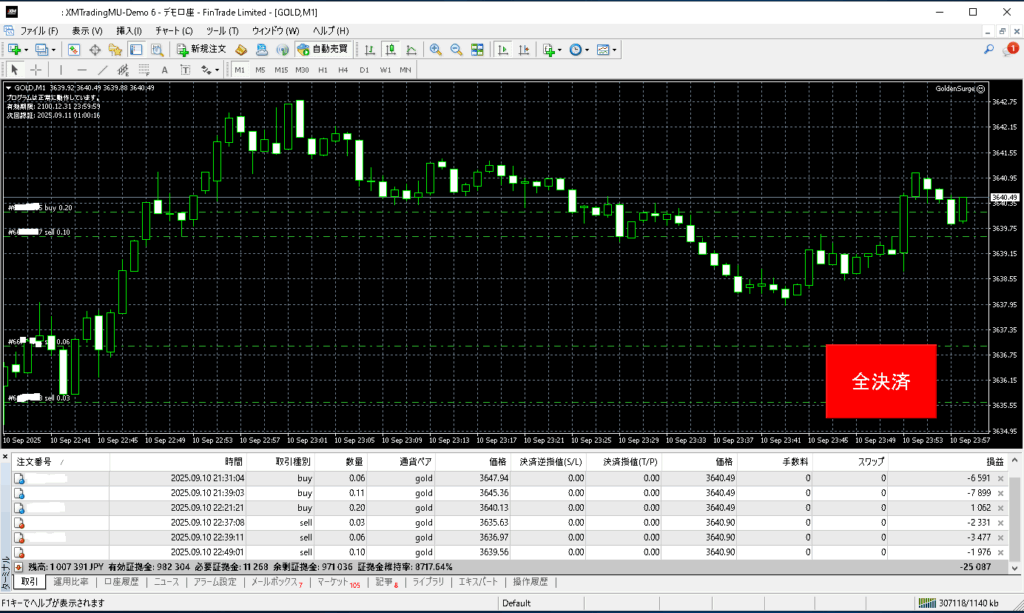Click the tile windows icon
1024x613 pixels.
[x=478, y=49]
